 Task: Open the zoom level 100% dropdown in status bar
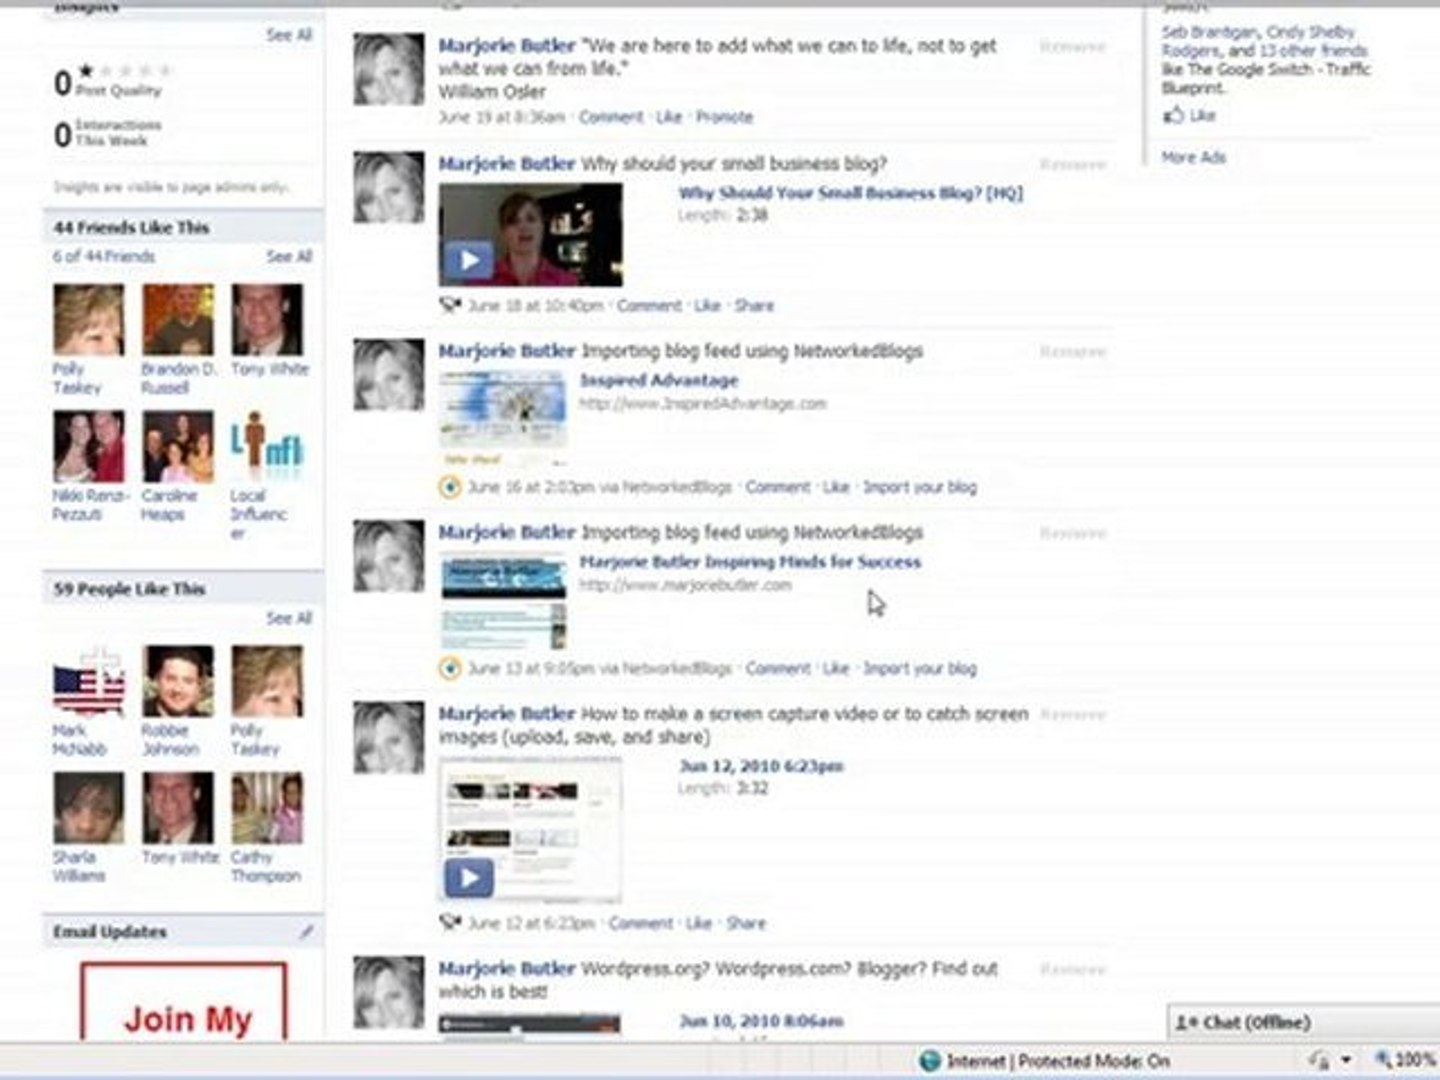tap(1404, 1060)
